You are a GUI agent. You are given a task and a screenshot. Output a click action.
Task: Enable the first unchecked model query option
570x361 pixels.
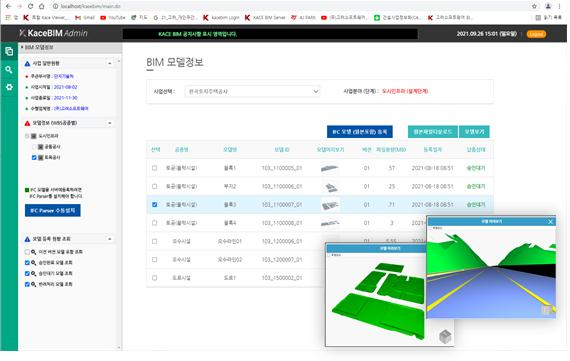coord(27,252)
